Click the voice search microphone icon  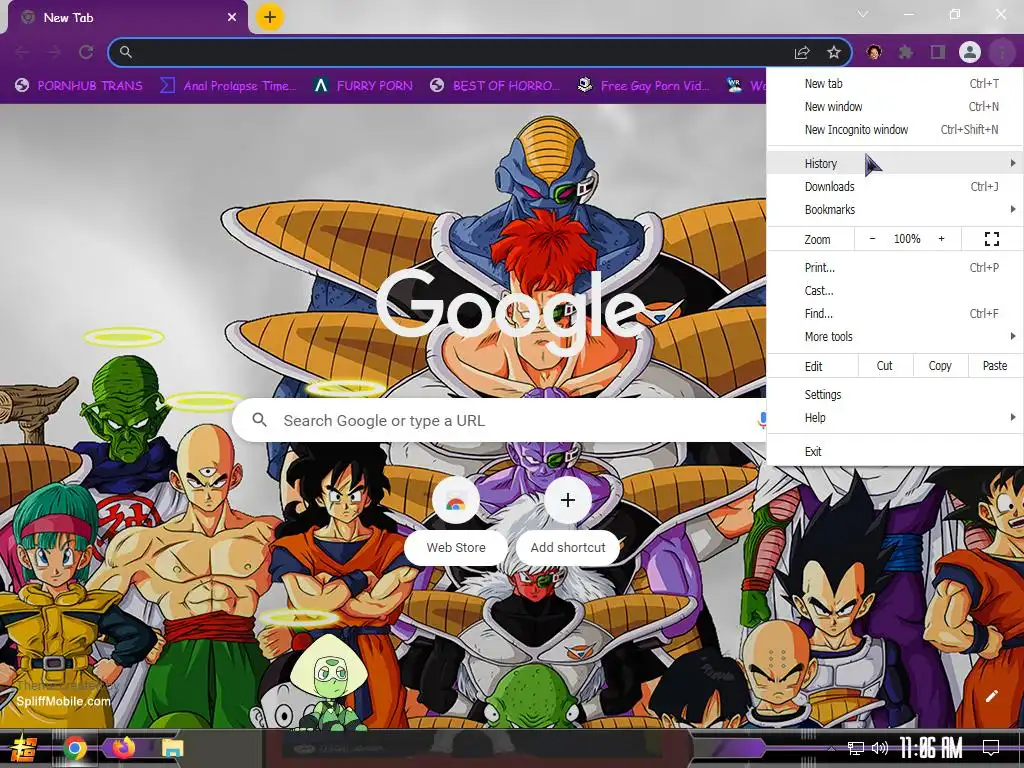pyautogui.click(x=761, y=420)
